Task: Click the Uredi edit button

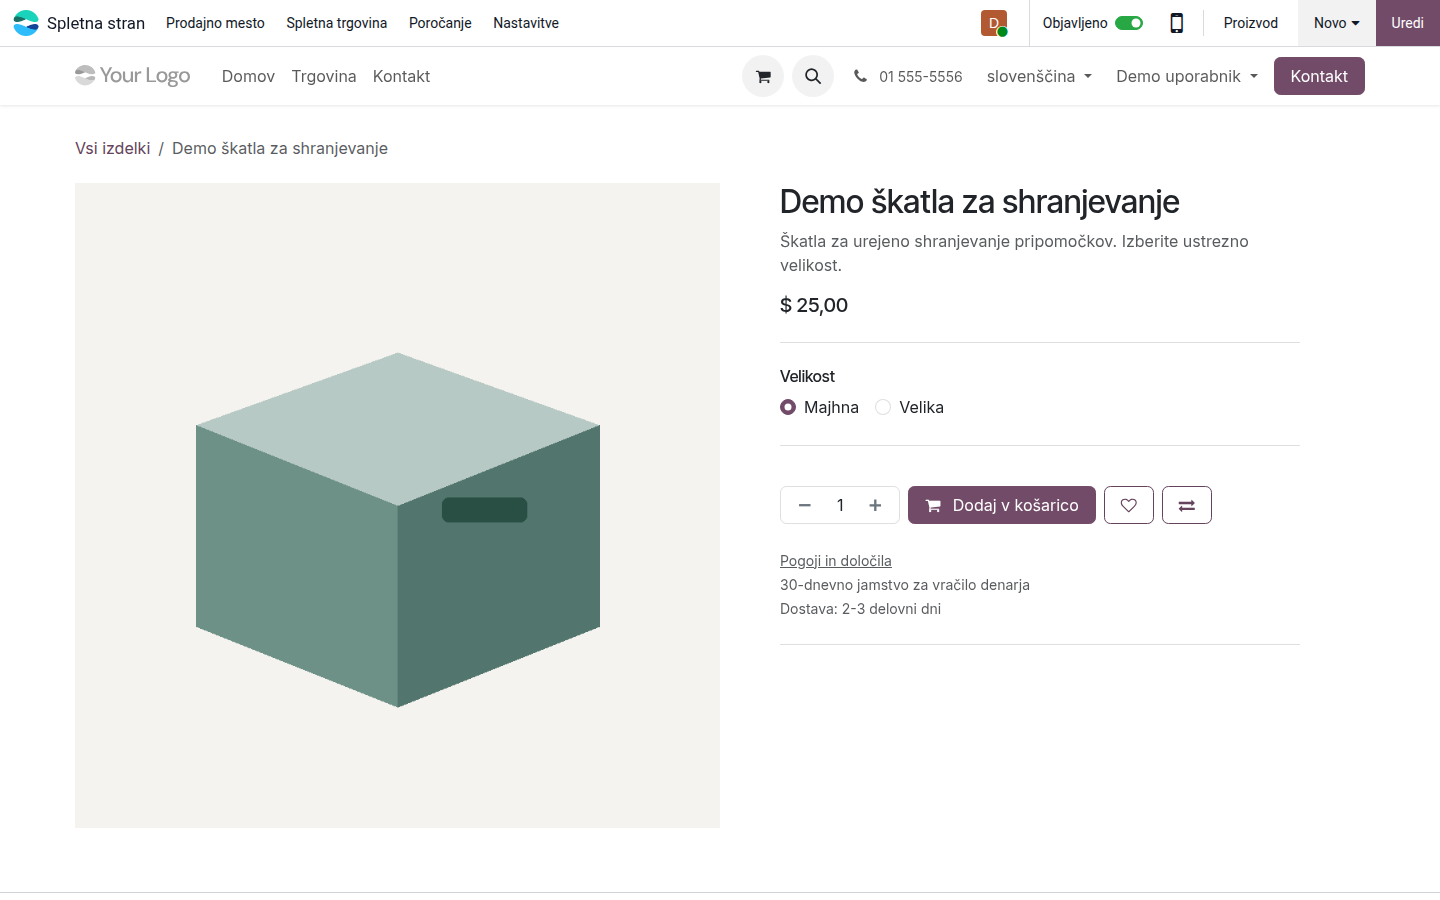Action: (x=1408, y=23)
